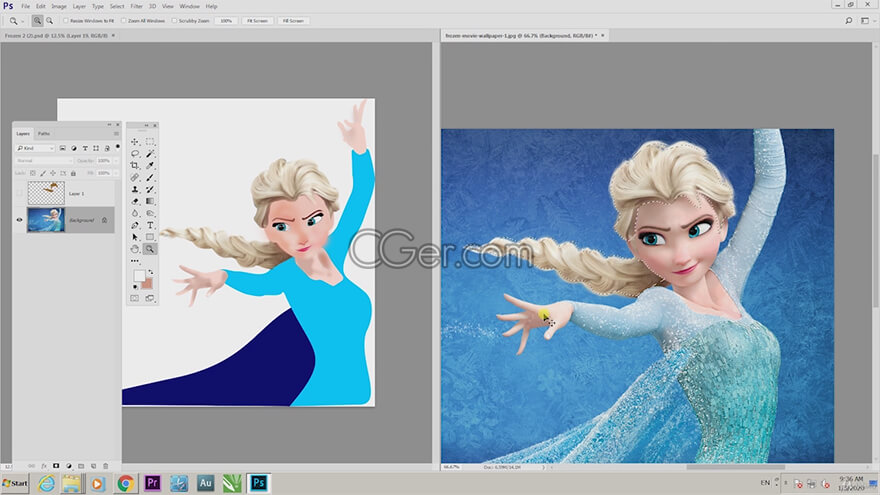Screen dimensions: 880x495
Task: Reset to default foreground and background colors
Action: click(x=135, y=286)
